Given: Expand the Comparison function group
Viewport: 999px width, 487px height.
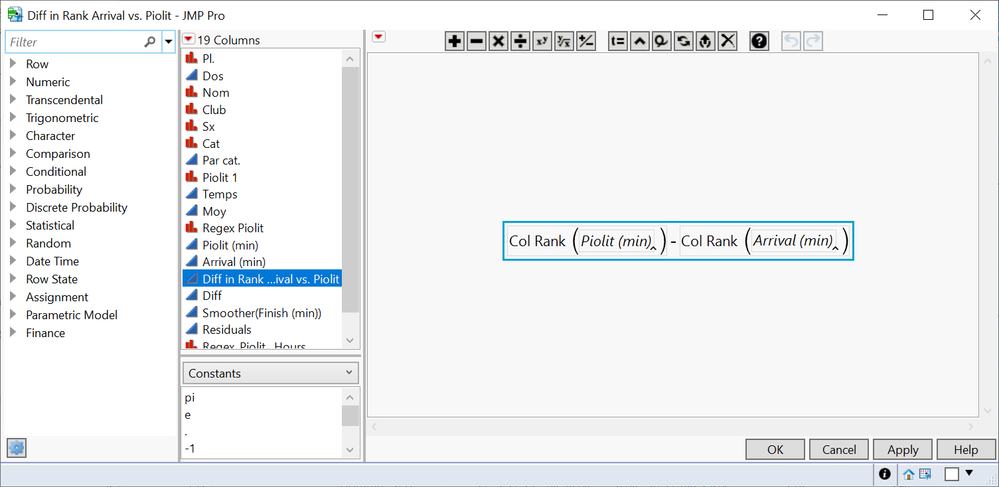Looking at the screenshot, I should coord(13,154).
